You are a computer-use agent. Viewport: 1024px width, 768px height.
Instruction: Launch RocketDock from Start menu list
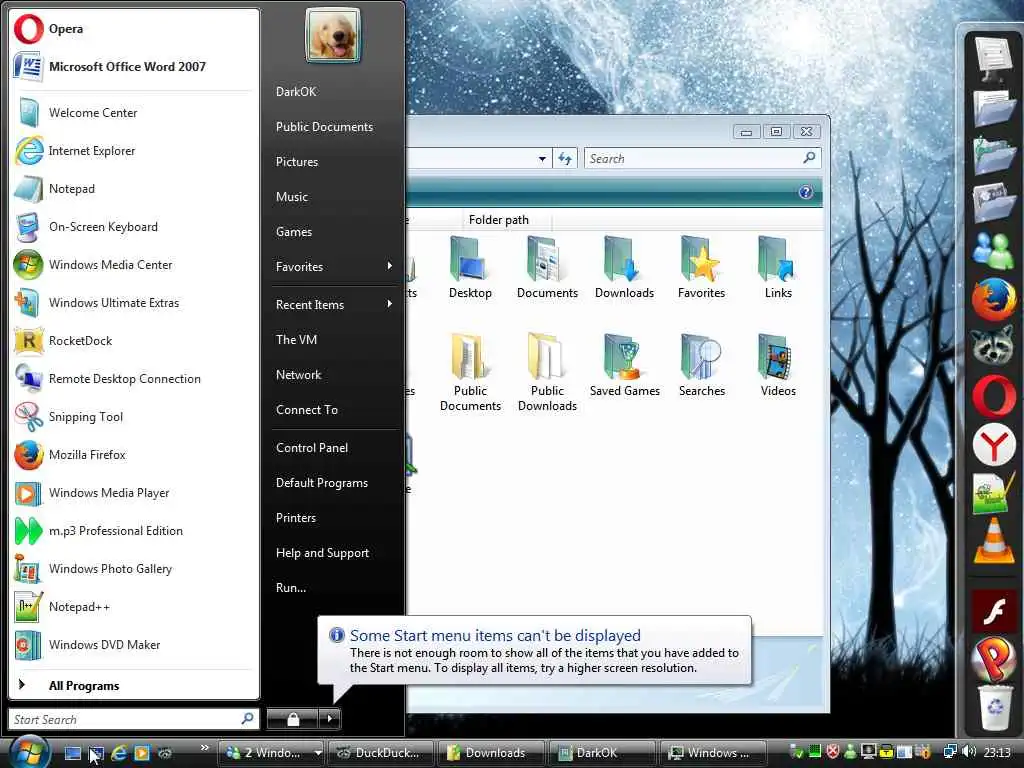tap(133, 340)
